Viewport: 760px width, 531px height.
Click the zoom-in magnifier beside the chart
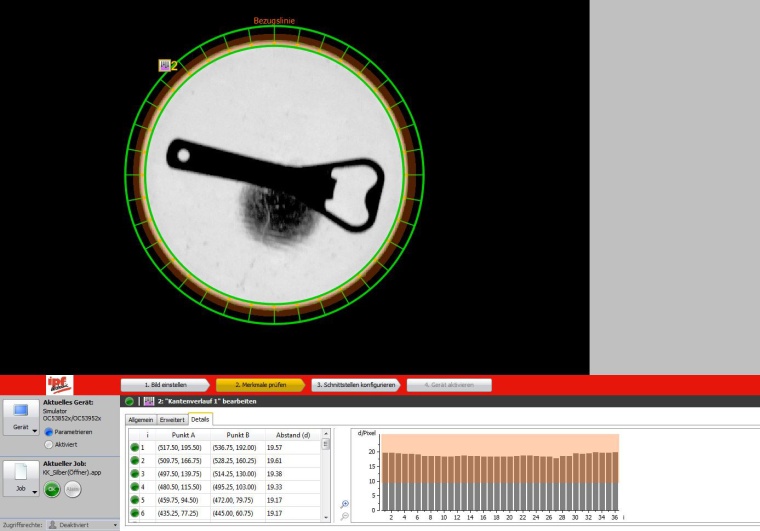tap(345, 504)
